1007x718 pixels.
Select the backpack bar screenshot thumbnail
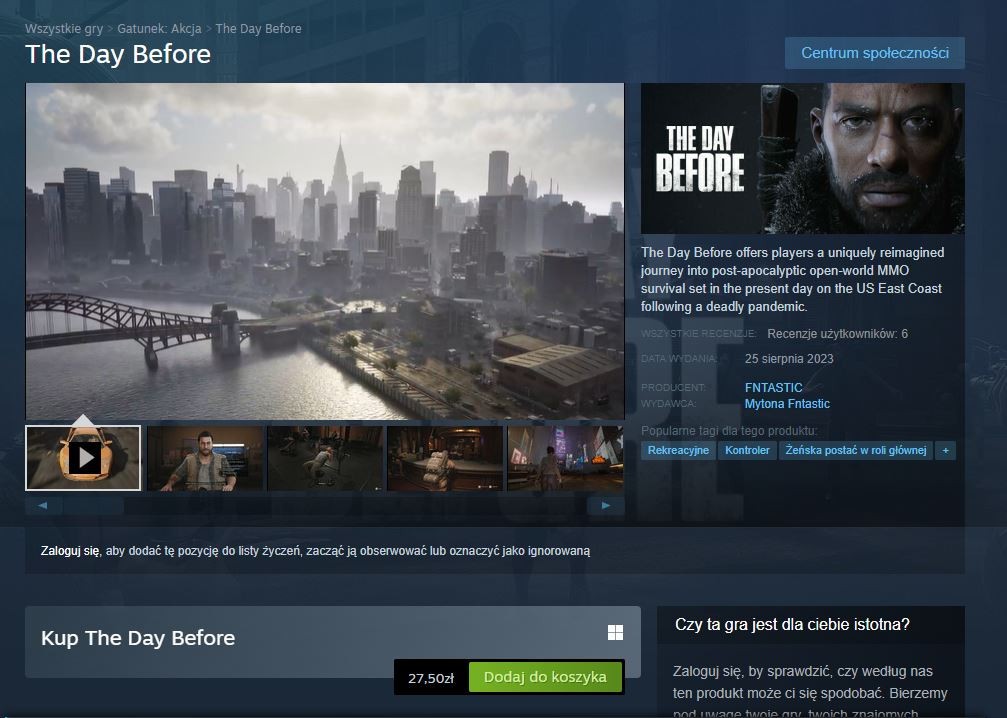click(445, 458)
